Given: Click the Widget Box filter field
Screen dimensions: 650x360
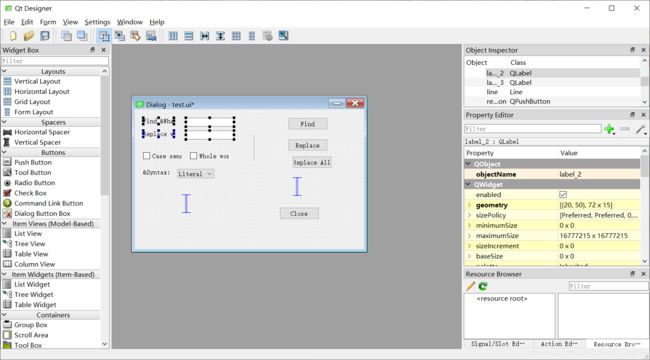Looking at the screenshot, I should click(55, 61).
